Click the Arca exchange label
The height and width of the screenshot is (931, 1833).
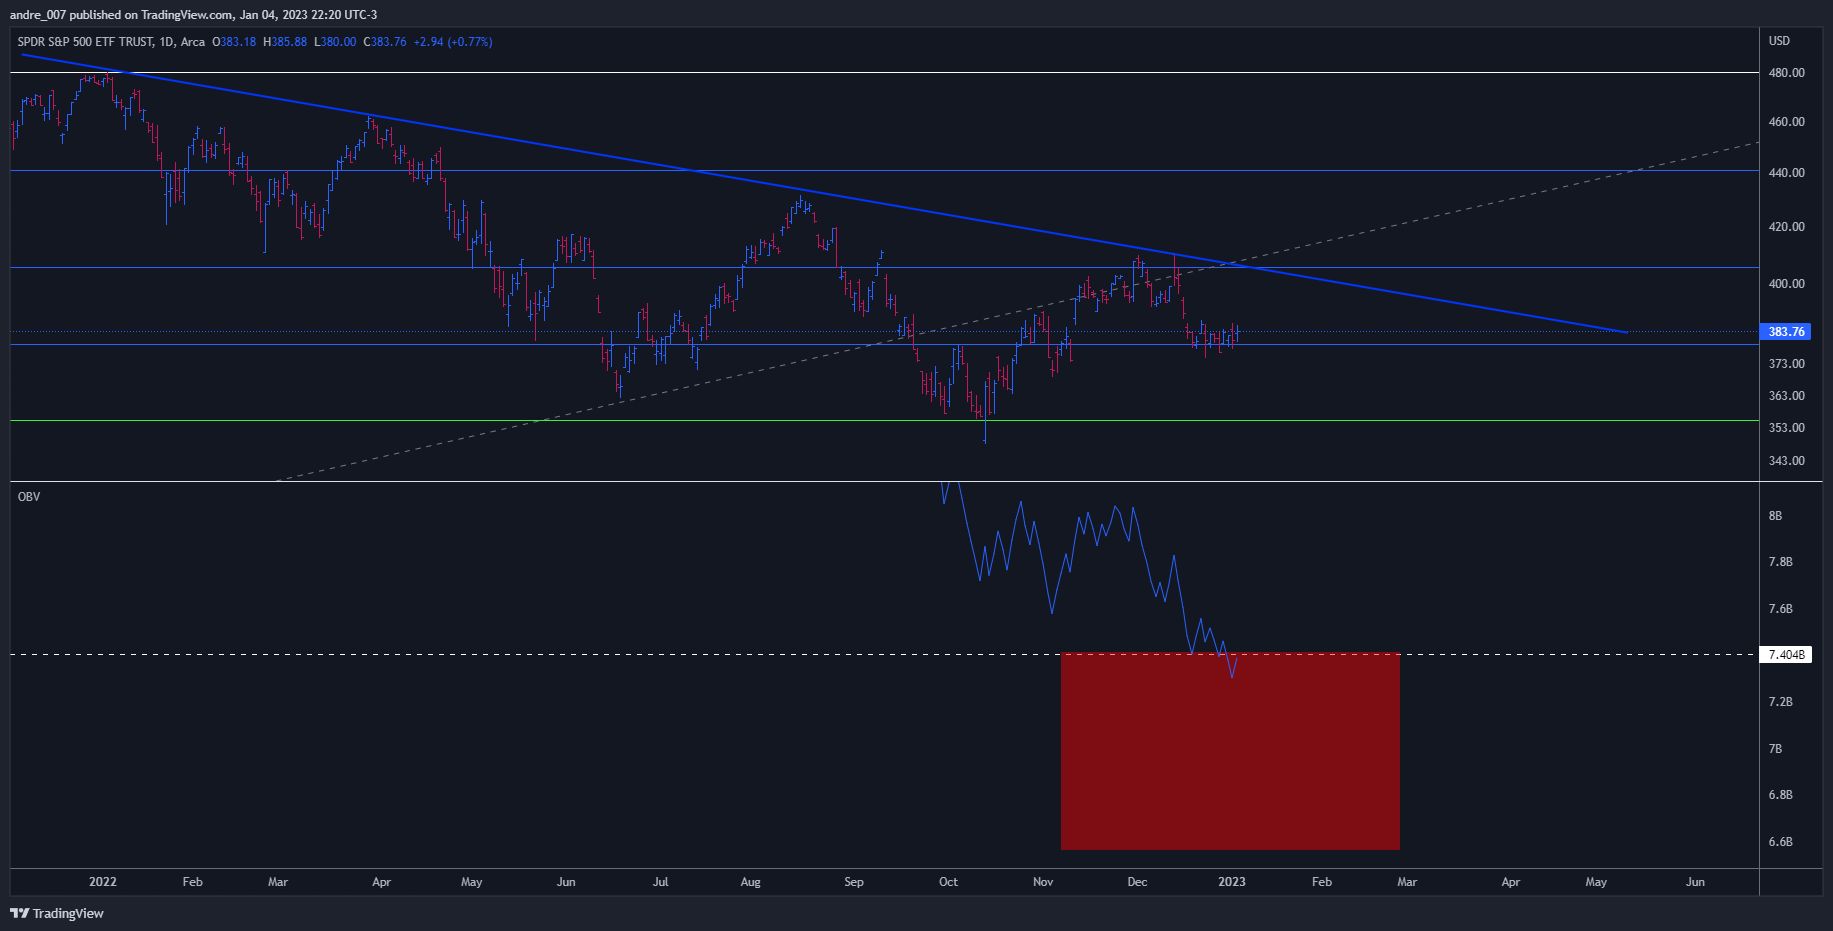tap(193, 42)
